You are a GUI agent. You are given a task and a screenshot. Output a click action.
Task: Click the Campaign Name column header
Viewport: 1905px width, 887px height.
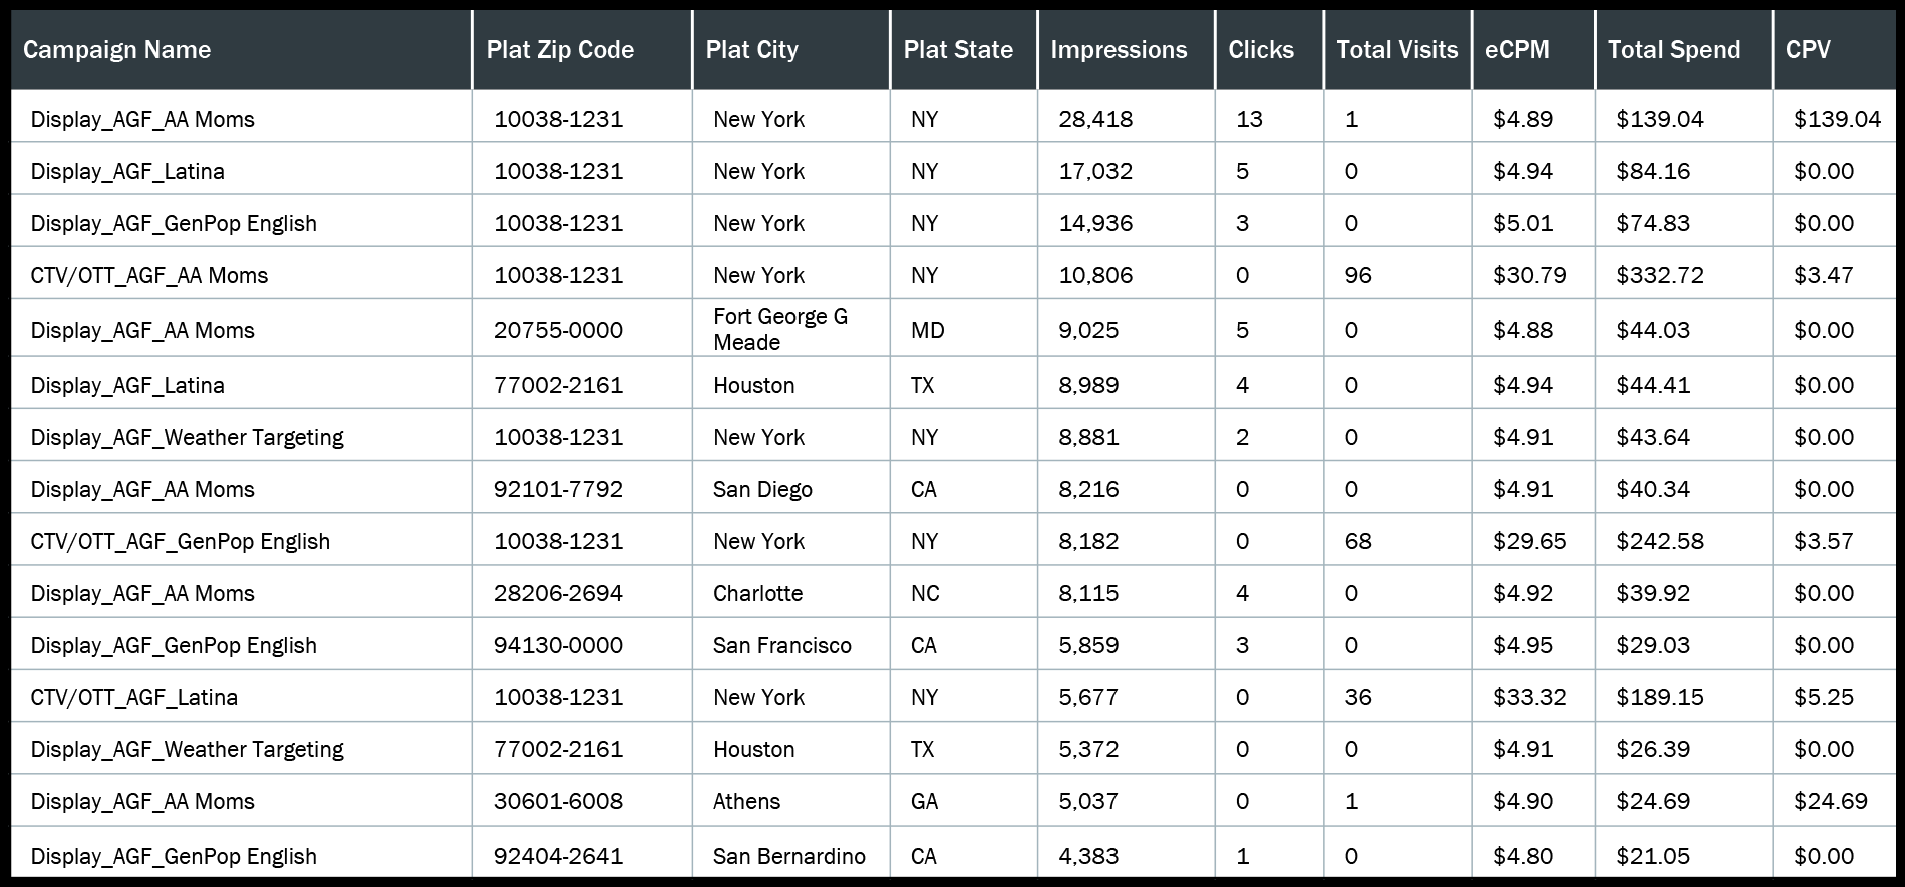click(x=117, y=50)
